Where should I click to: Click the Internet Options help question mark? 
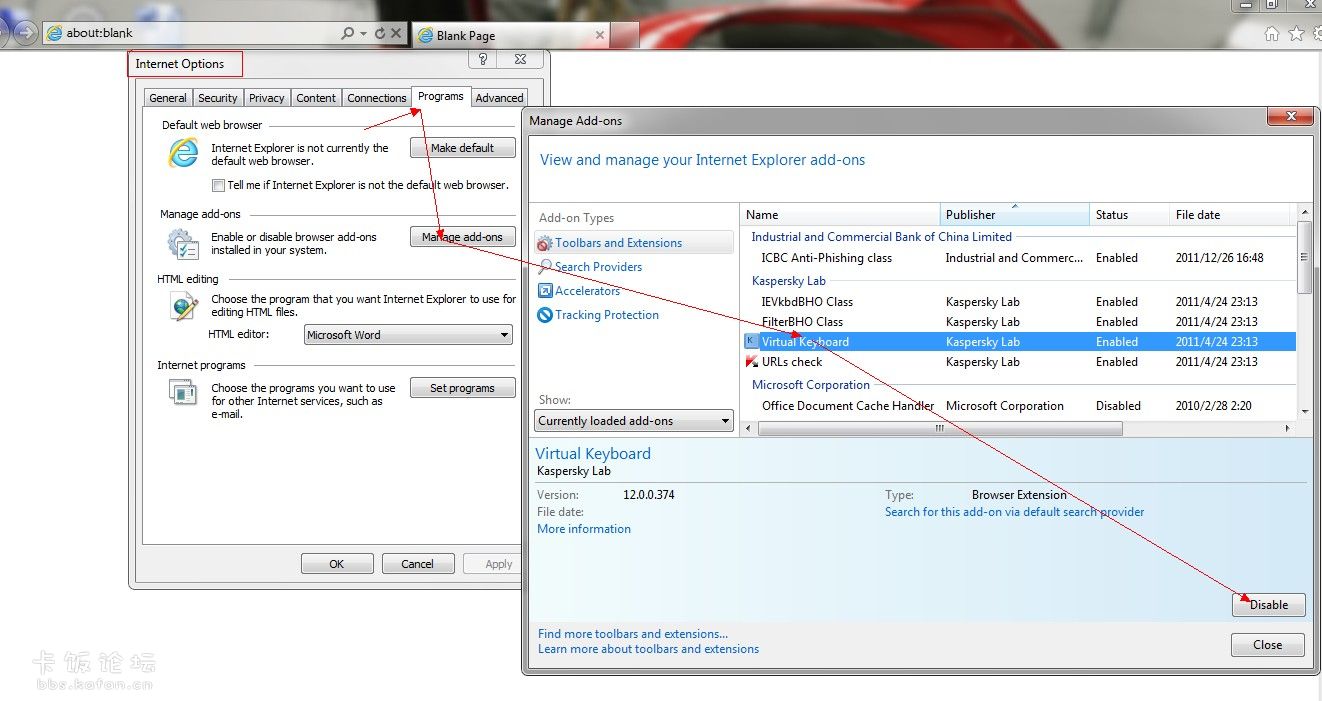483,60
